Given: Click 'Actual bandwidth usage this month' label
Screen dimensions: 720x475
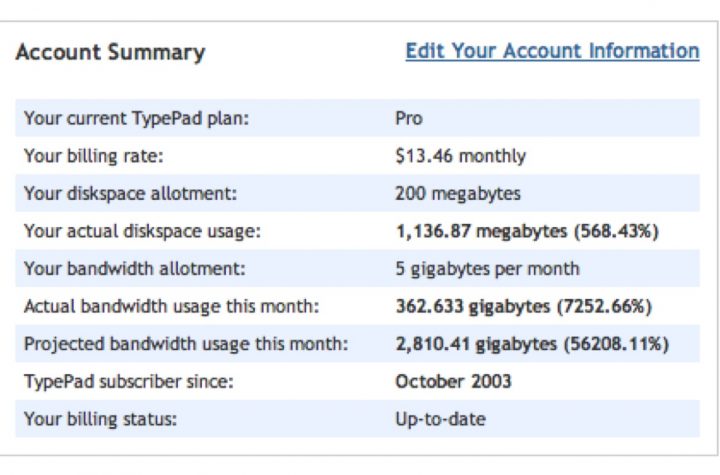Looking at the screenshot, I should point(171,306).
